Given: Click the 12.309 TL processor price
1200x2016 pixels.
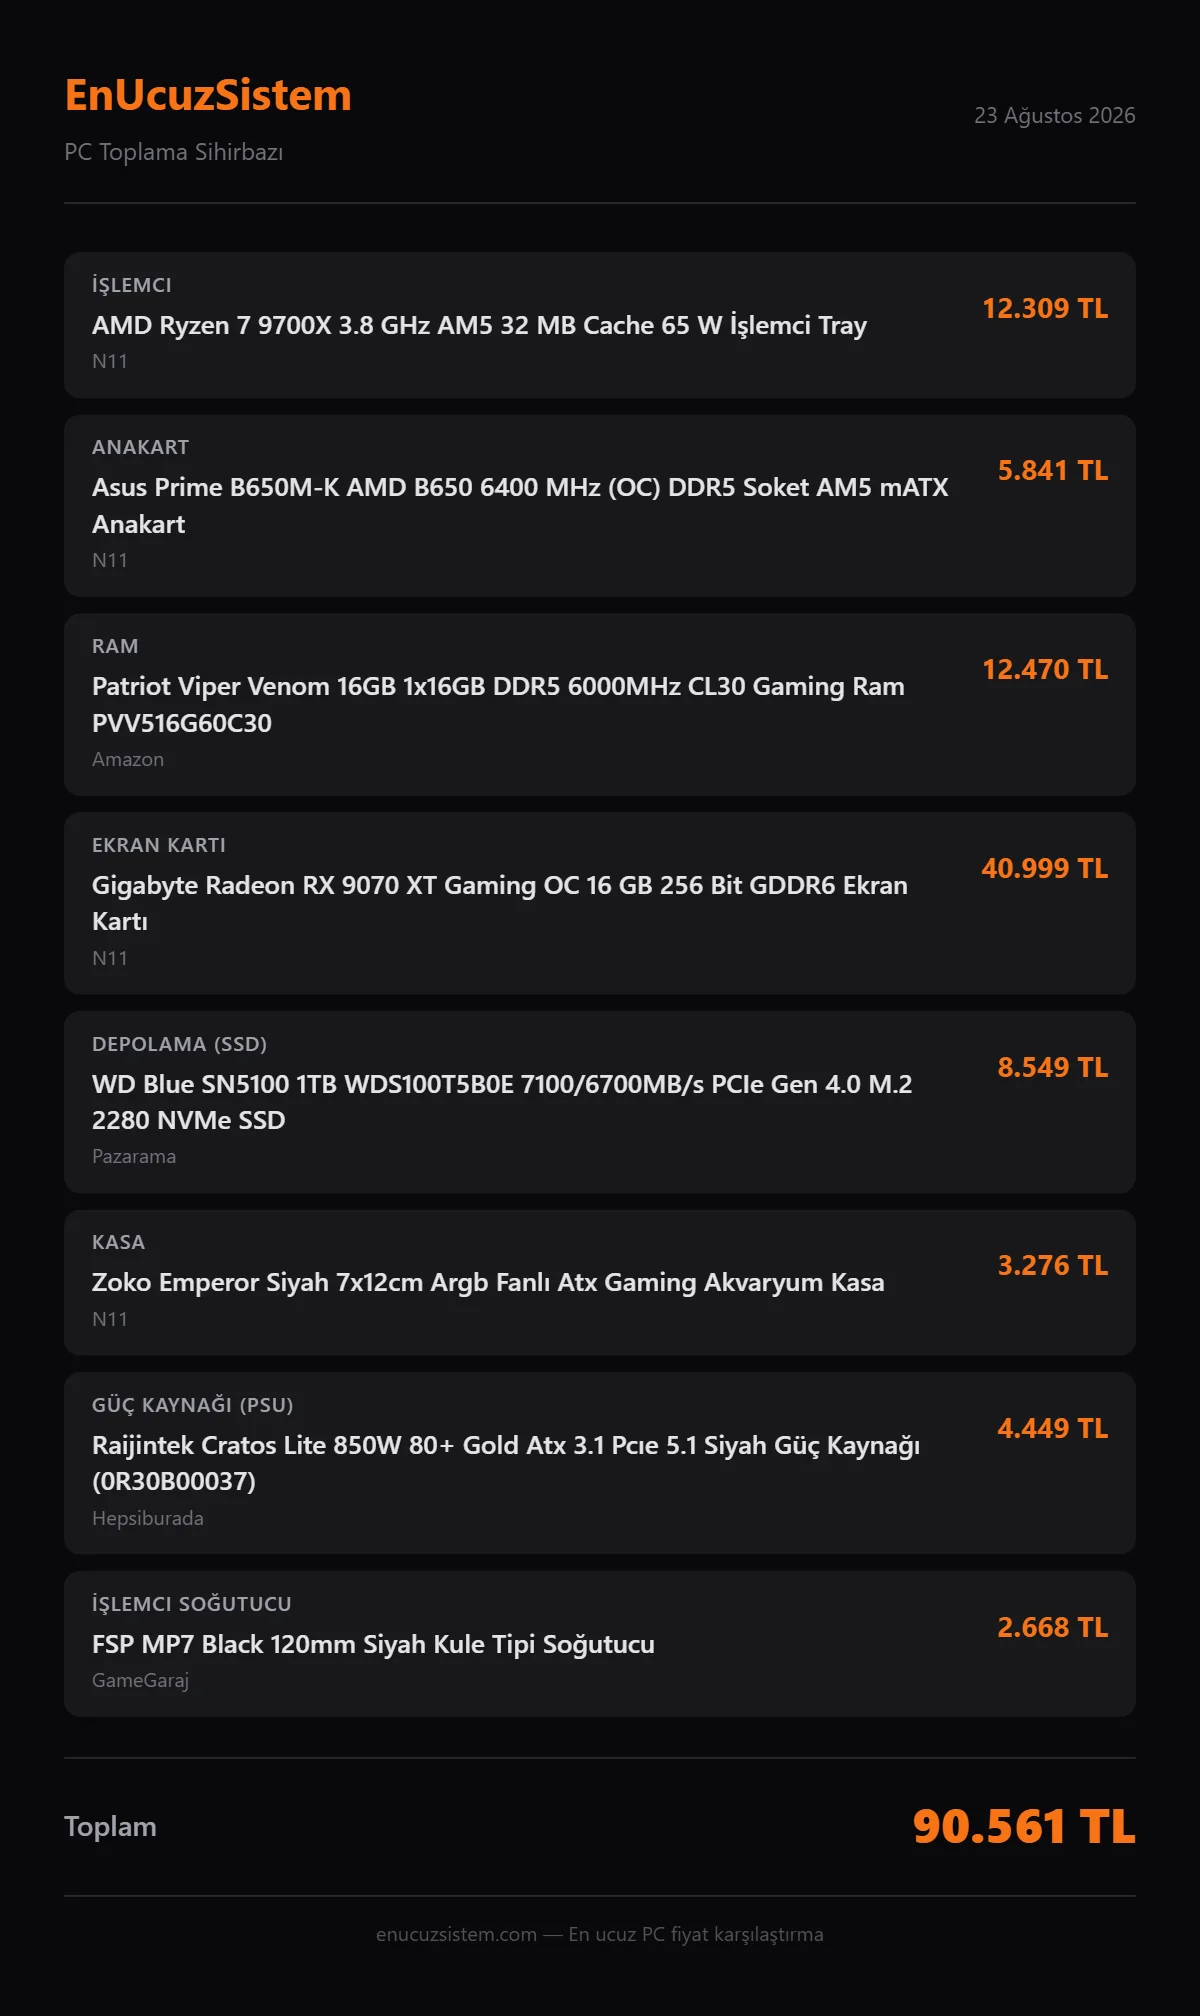Looking at the screenshot, I should coord(1045,308).
